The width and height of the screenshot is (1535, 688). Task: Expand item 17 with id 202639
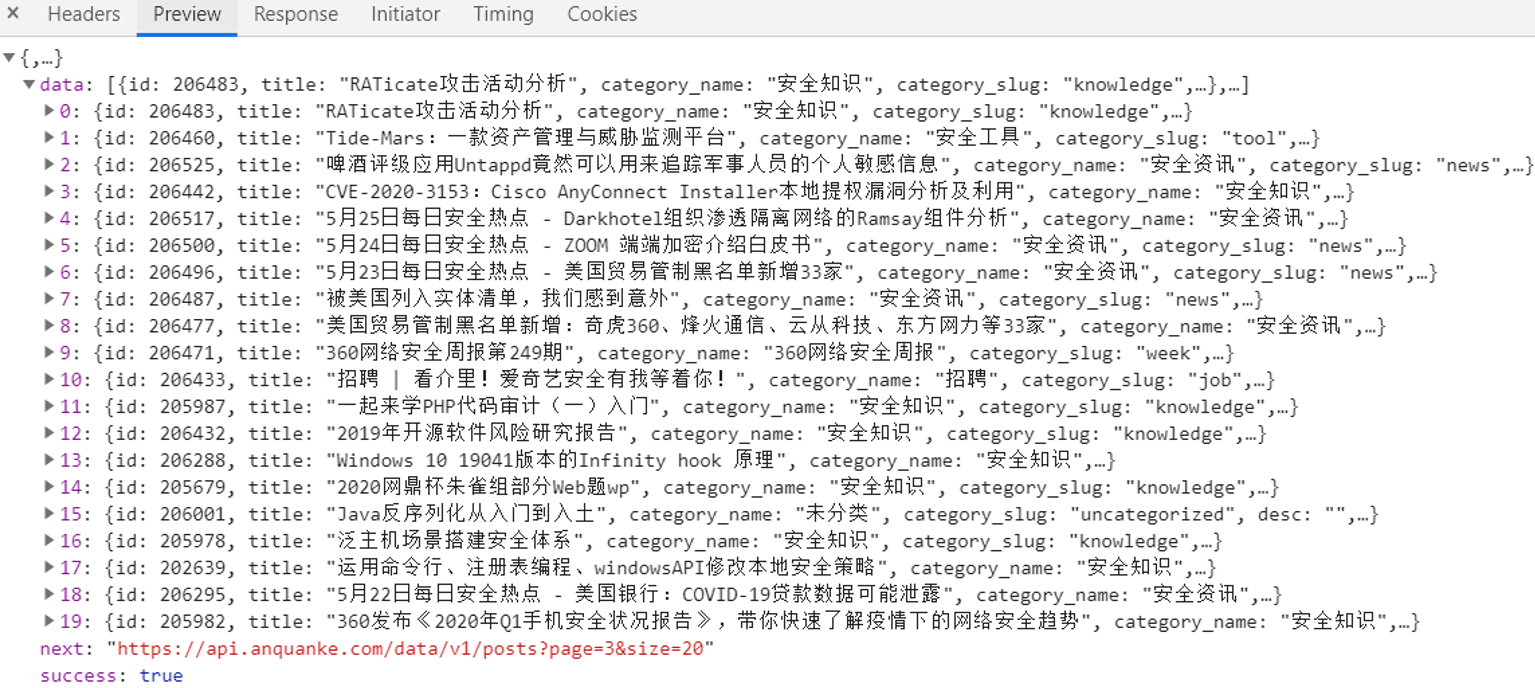(x=49, y=568)
